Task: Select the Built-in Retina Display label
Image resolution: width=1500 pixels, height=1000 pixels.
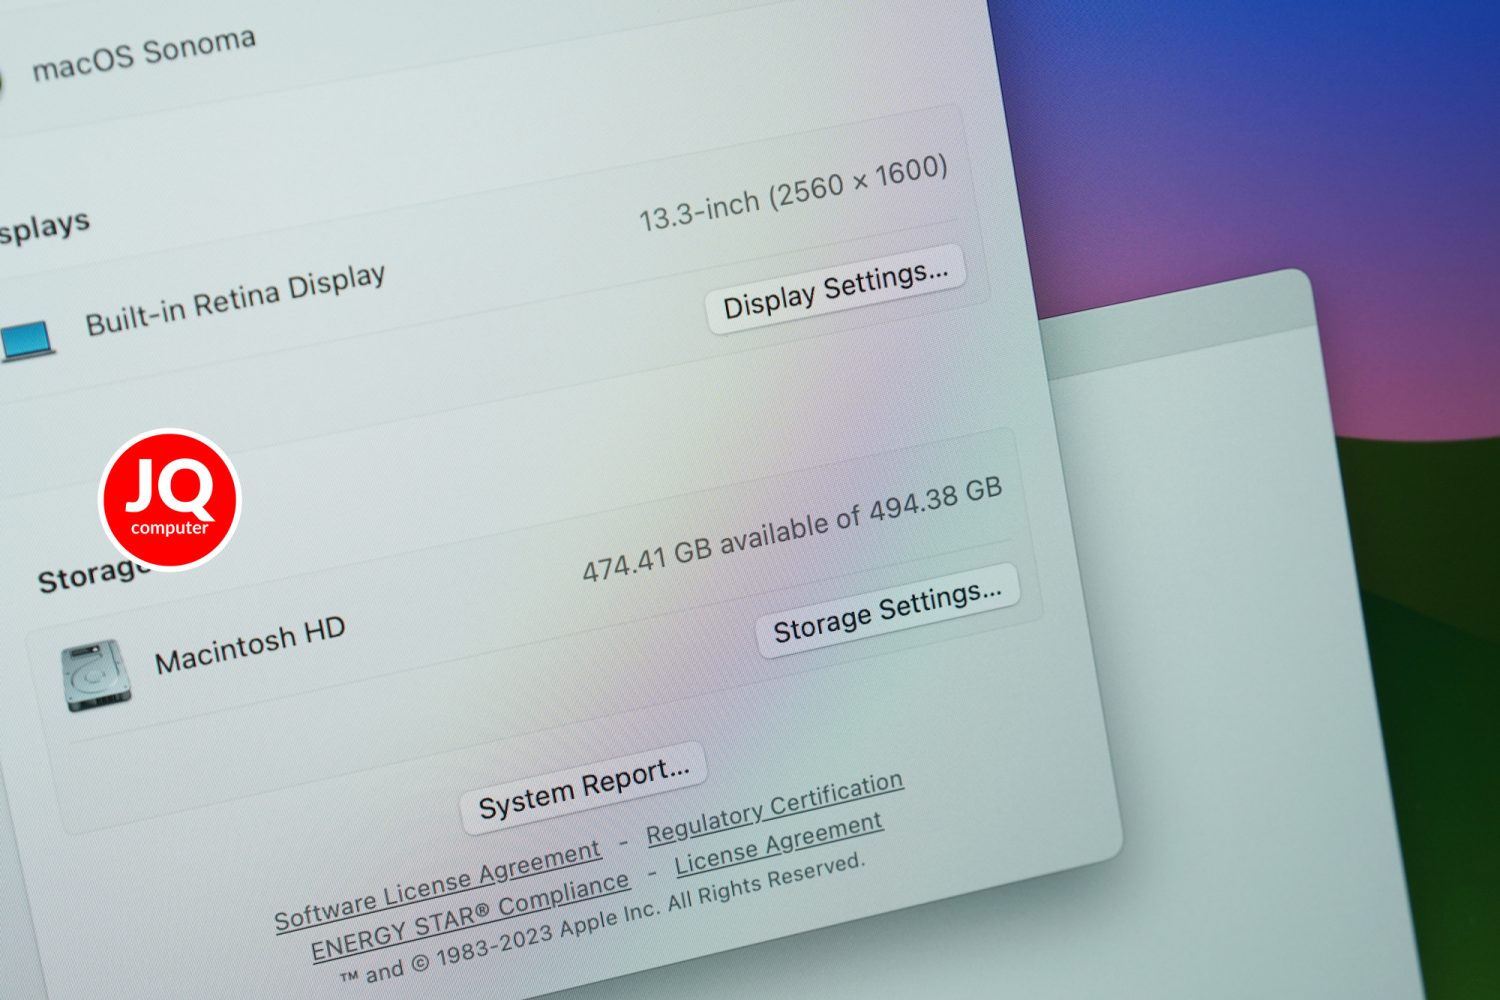Action: click(236, 300)
